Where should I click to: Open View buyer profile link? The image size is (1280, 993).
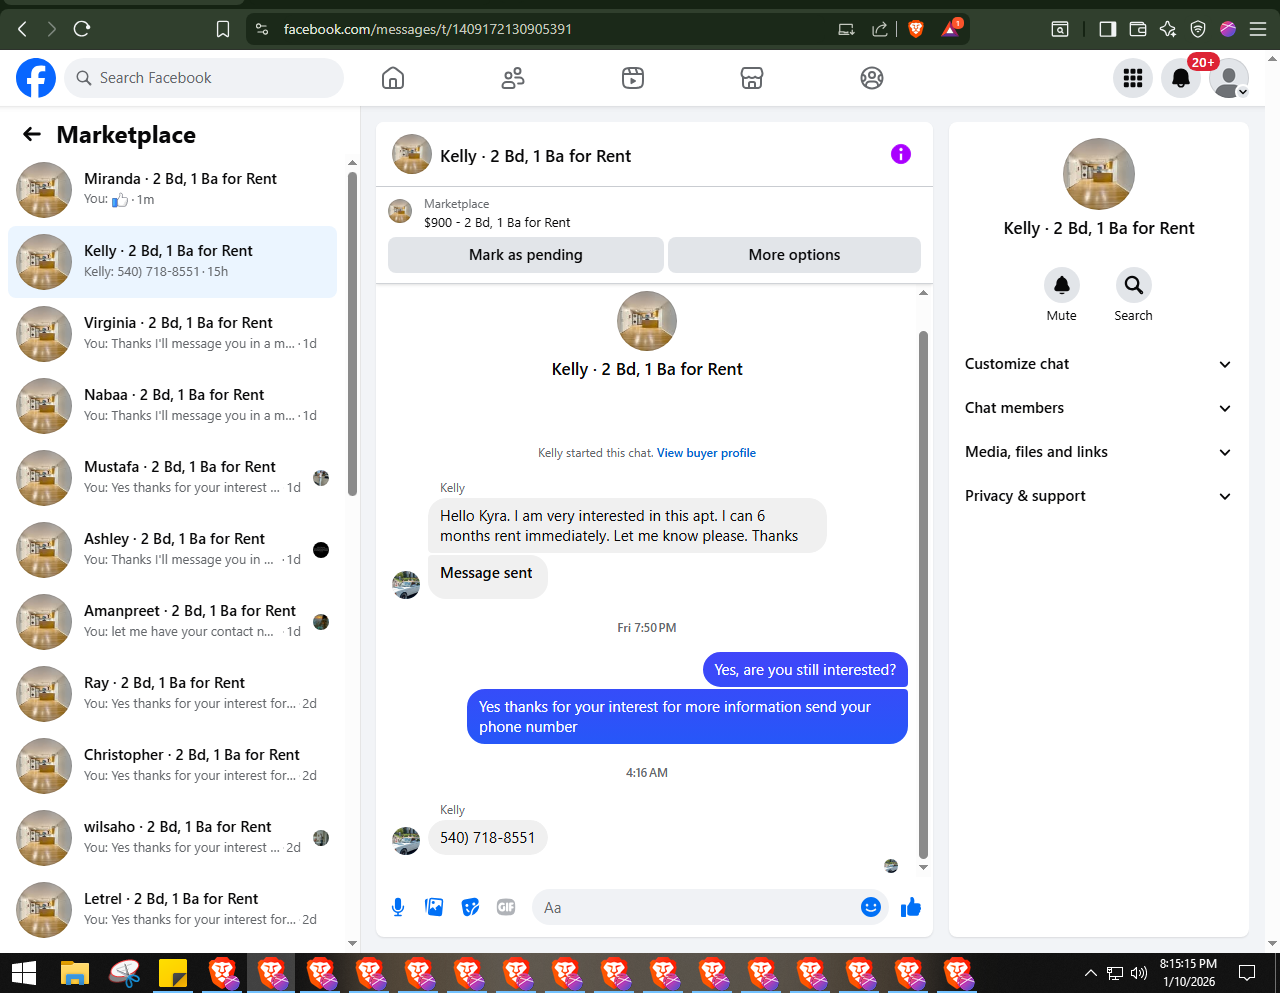coord(706,453)
